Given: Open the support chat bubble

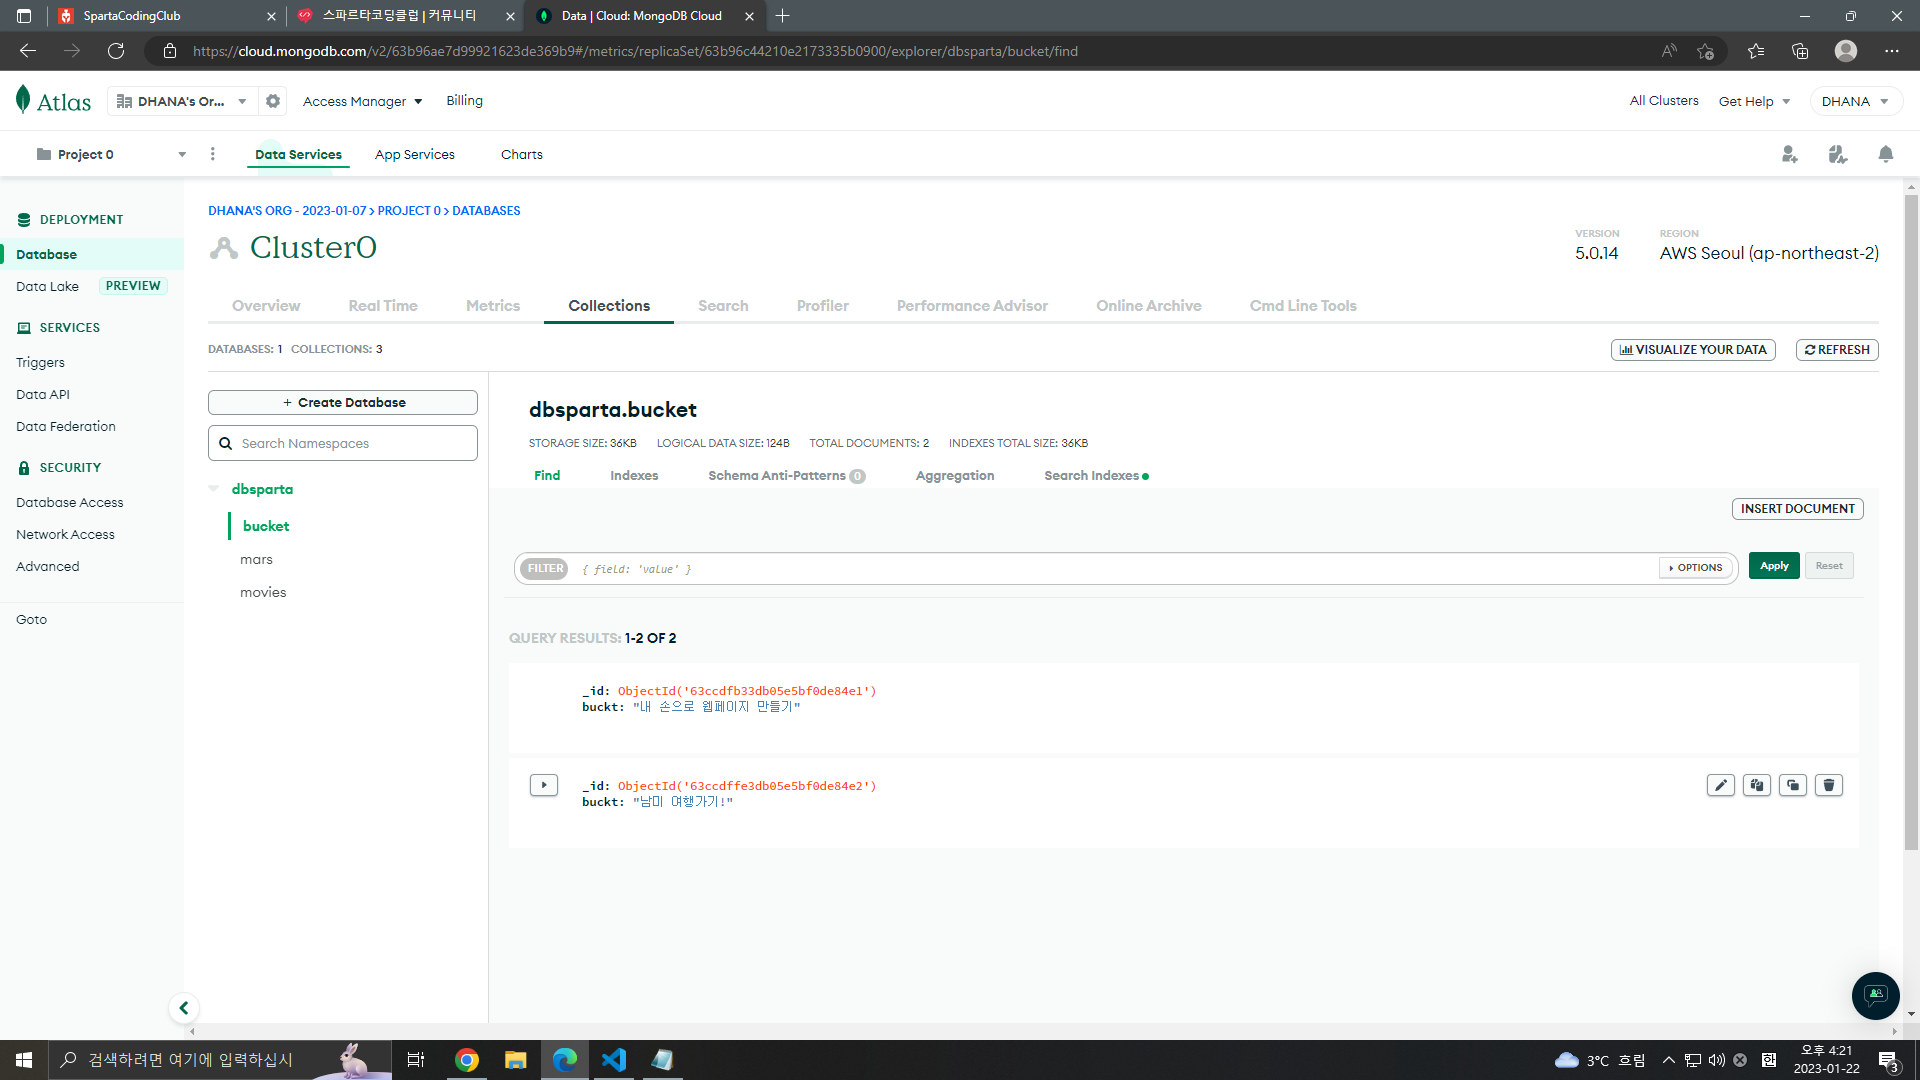Looking at the screenshot, I should [x=1876, y=995].
